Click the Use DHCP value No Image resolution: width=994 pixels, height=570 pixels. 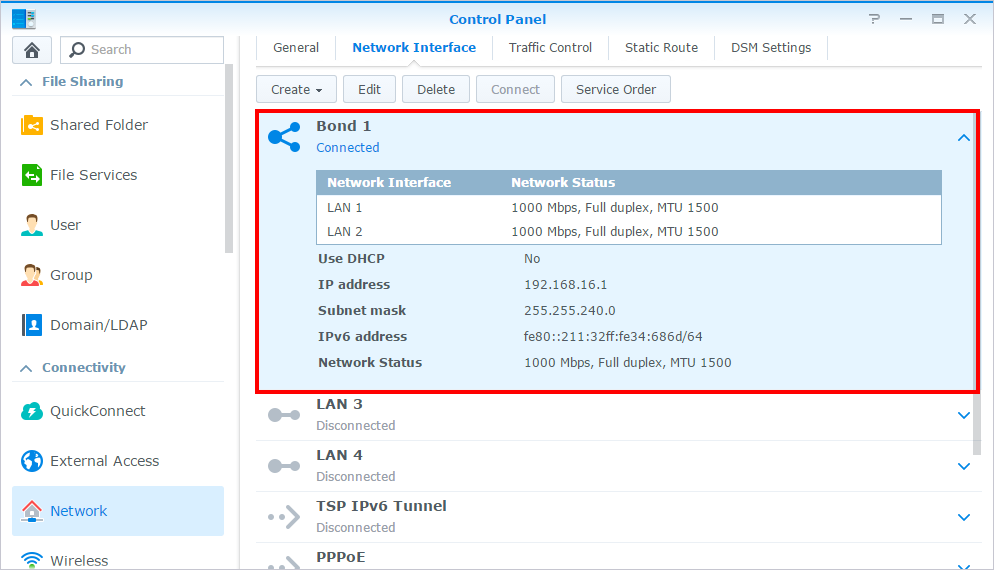coord(532,259)
